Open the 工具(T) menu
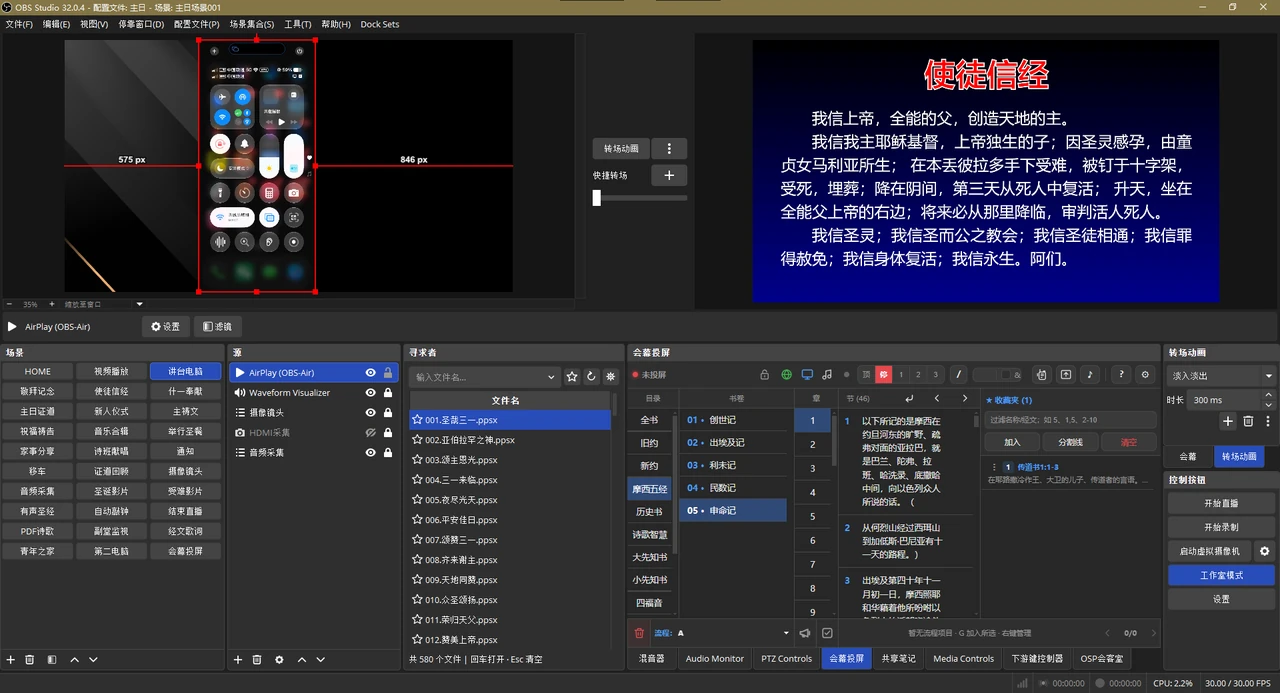The height and width of the screenshot is (693, 1280). pos(298,24)
